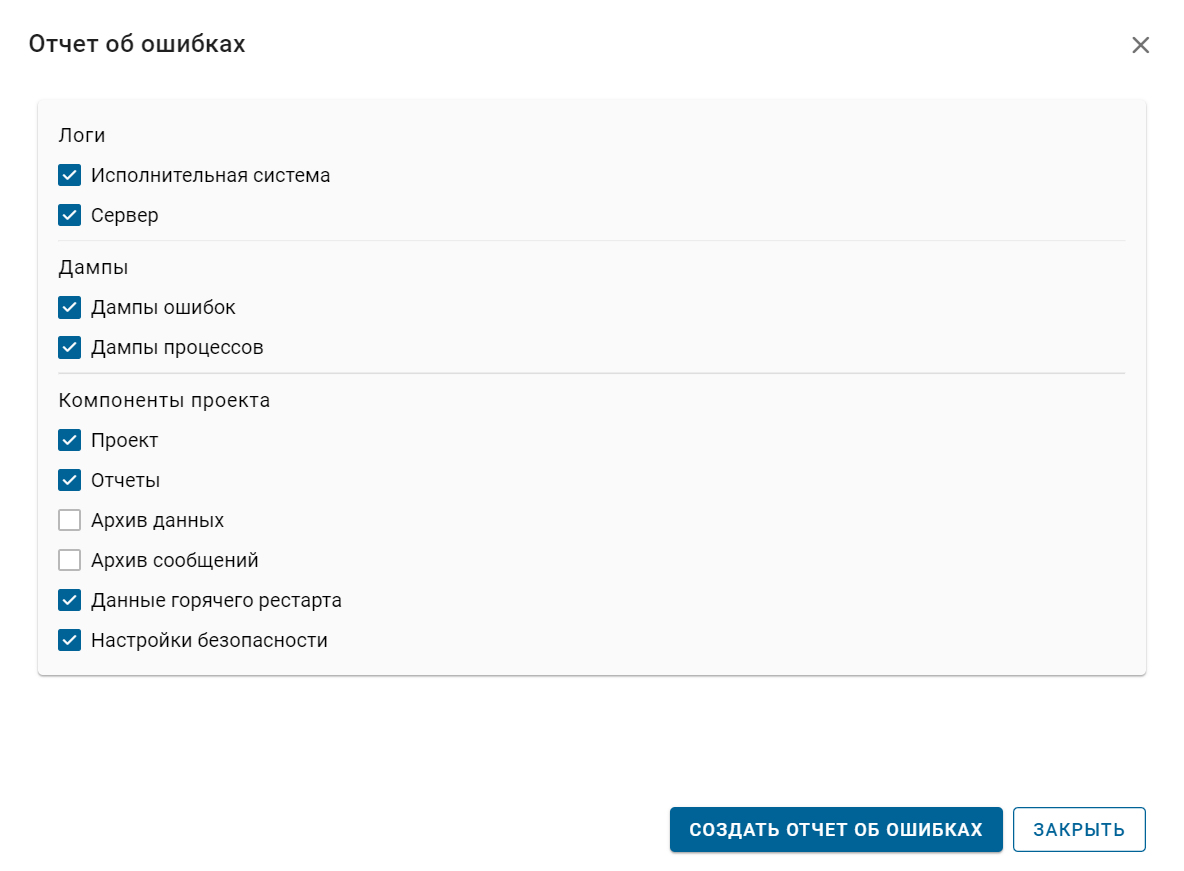Click the Данные горячего рестарта label
This screenshot has height=871, width=1184.
point(216,601)
